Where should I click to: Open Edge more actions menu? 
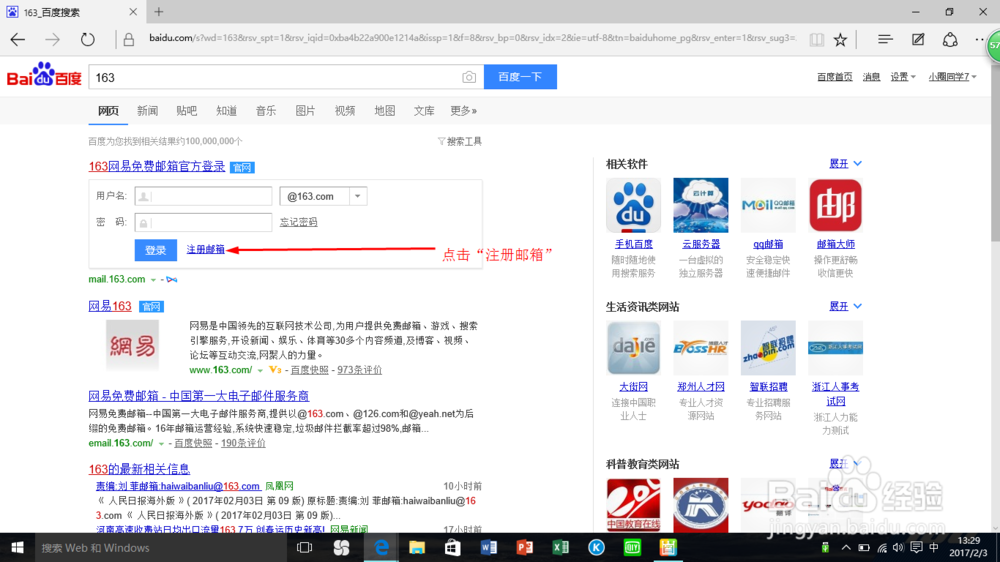(x=980, y=40)
